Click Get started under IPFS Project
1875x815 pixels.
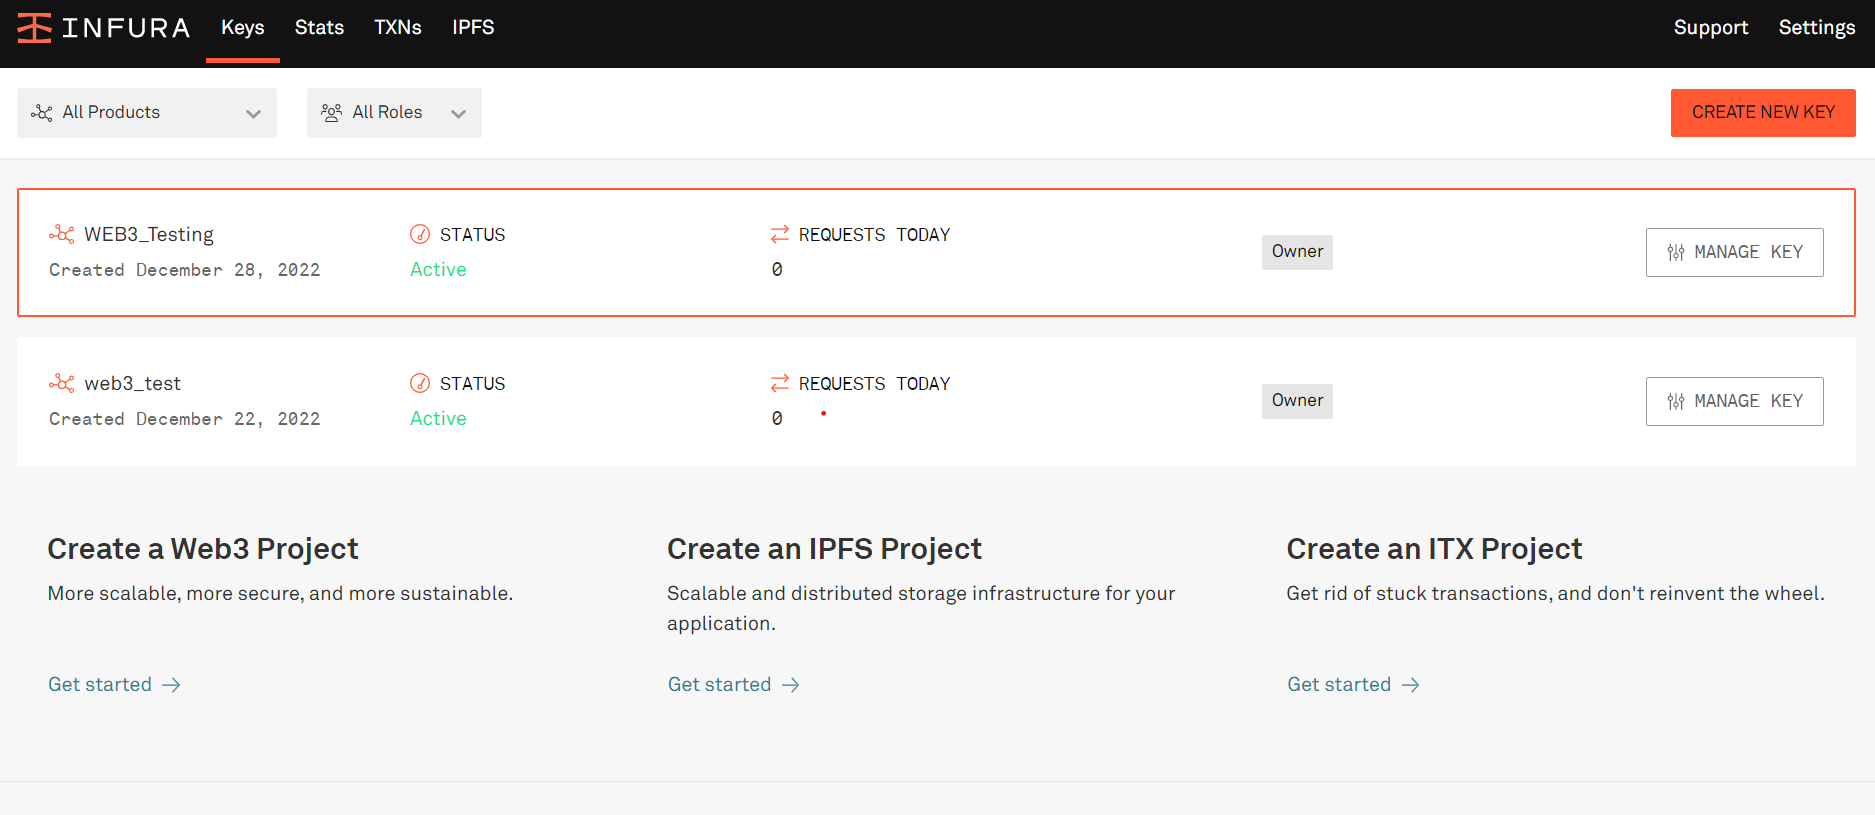719,684
